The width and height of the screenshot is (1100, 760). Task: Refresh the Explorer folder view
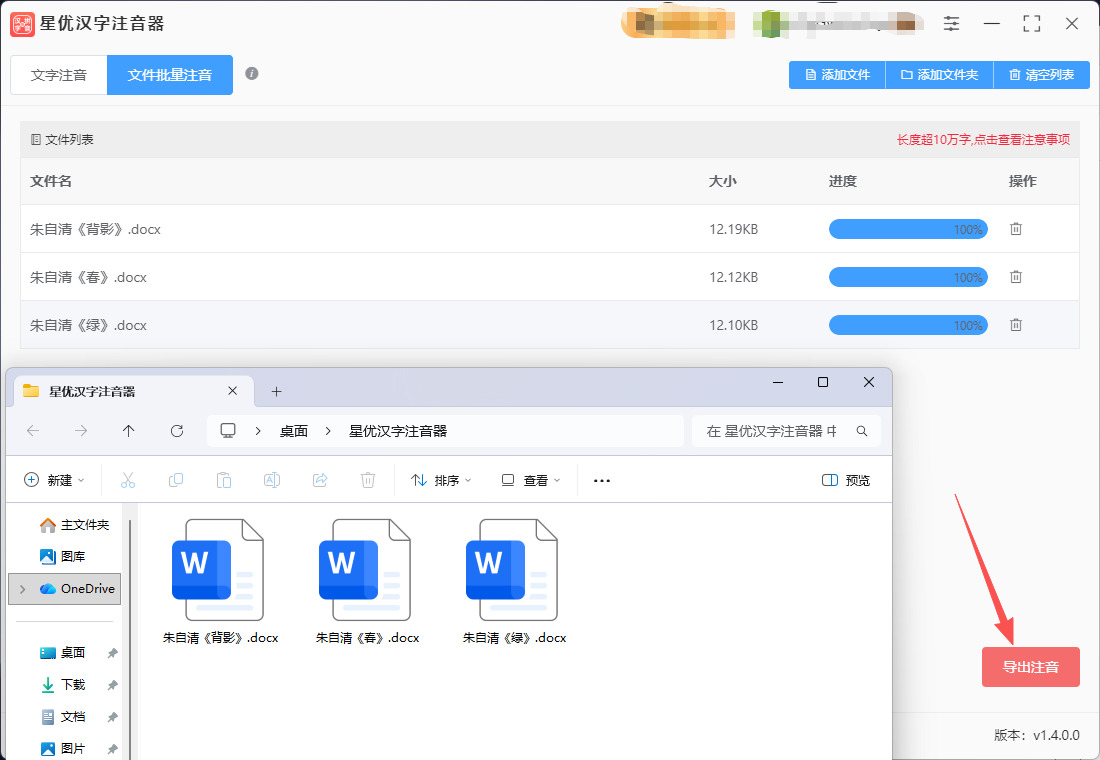point(177,431)
